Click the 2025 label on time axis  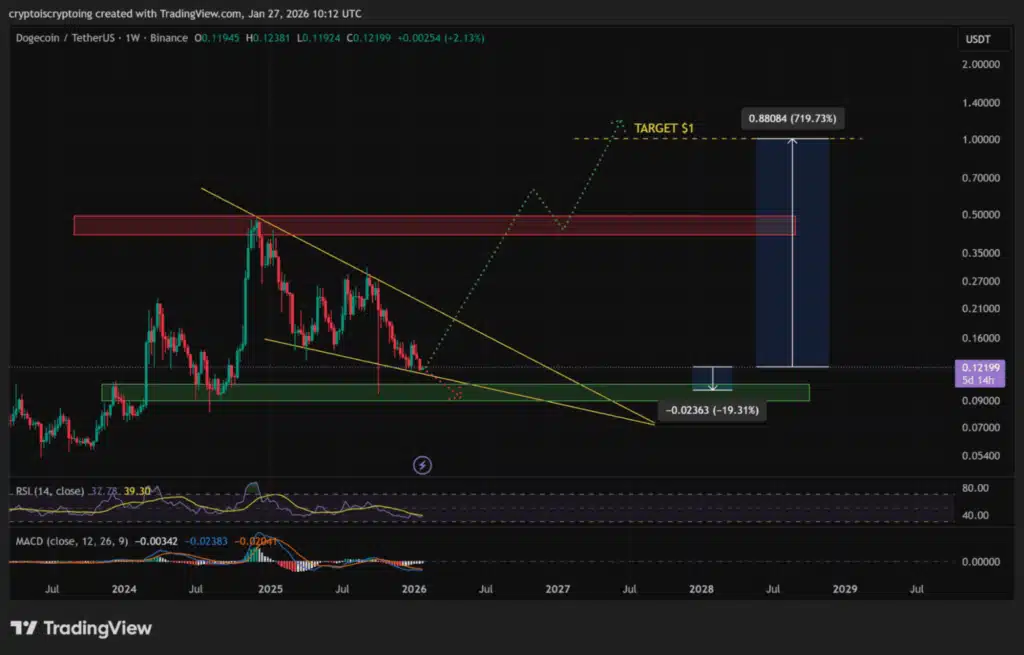tap(270, 590)
